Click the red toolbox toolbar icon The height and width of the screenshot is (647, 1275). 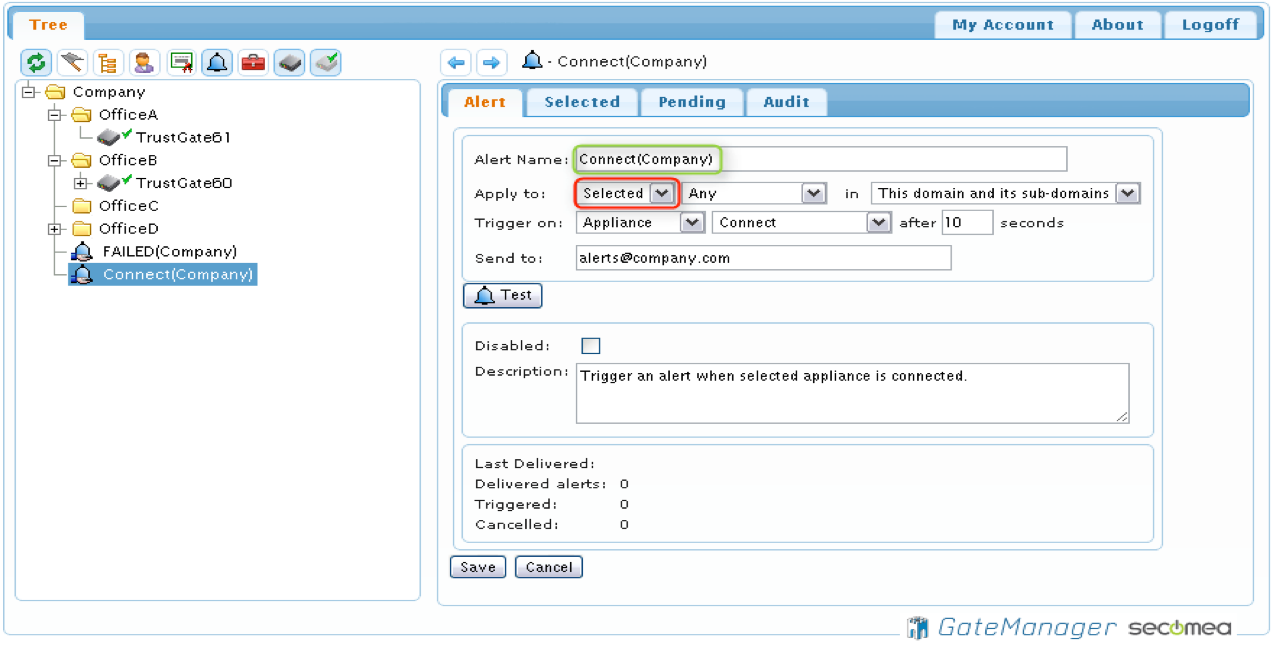click(x=253, y=63)
